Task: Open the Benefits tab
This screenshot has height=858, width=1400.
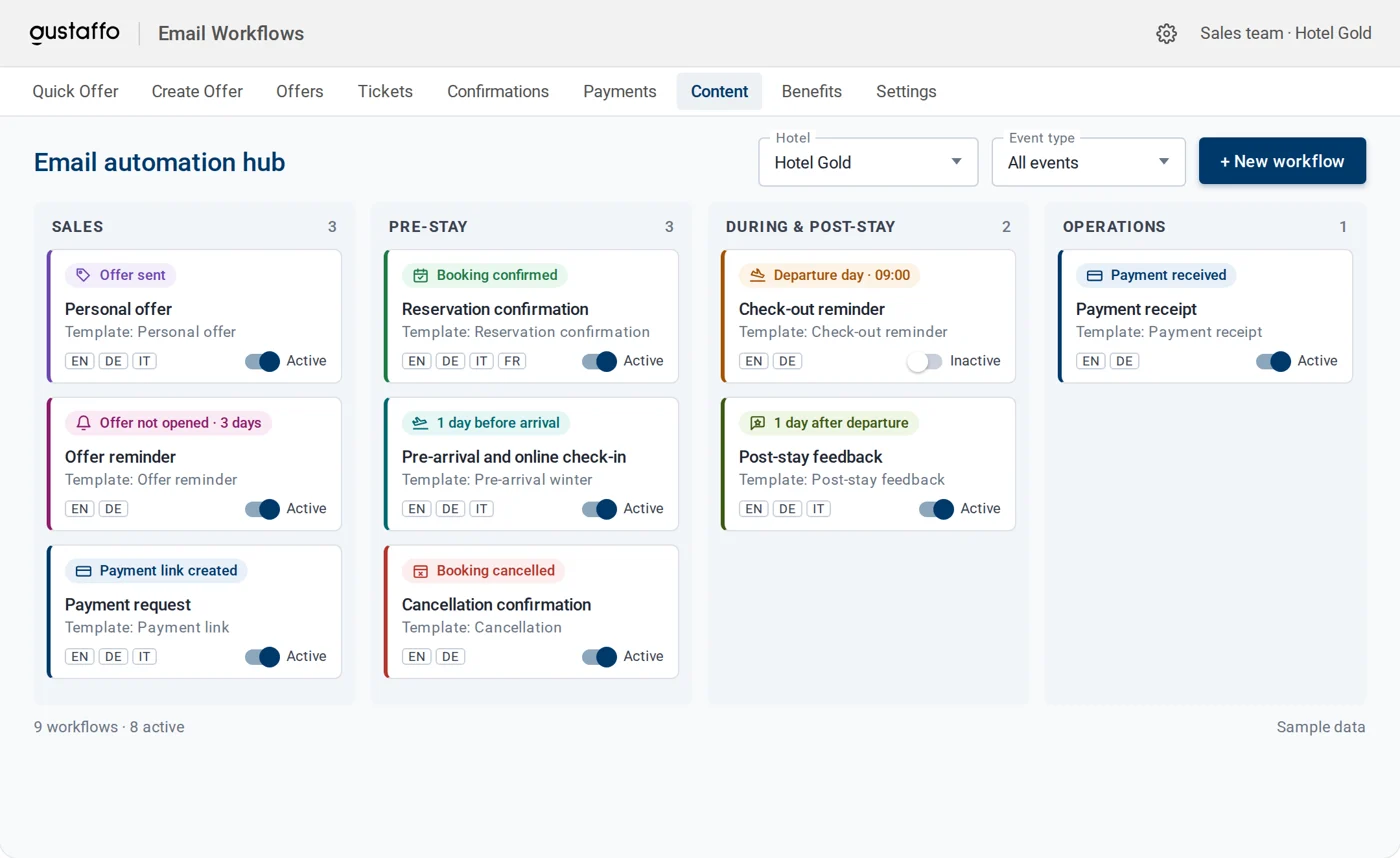Action: [x=812, y=91]
